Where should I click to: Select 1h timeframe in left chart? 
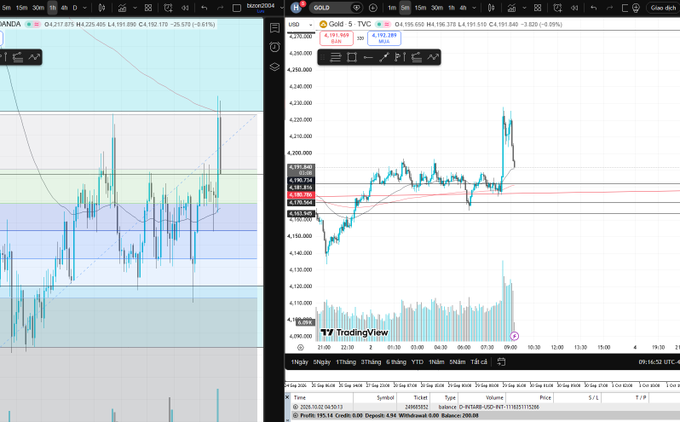point(52,8)
